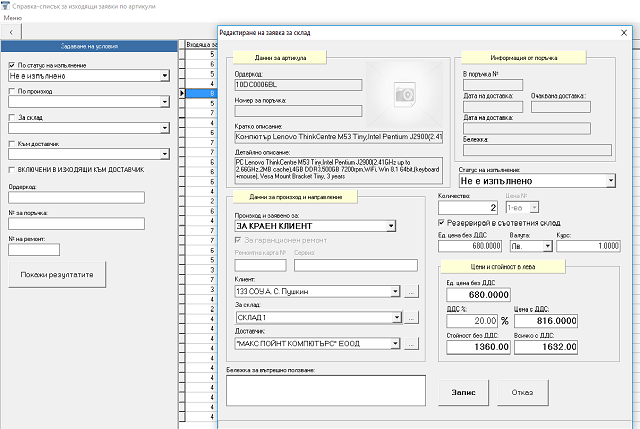Toggle the 'По статус на изпълнение' checkbox
640x429 pixels.
[12, 65]
